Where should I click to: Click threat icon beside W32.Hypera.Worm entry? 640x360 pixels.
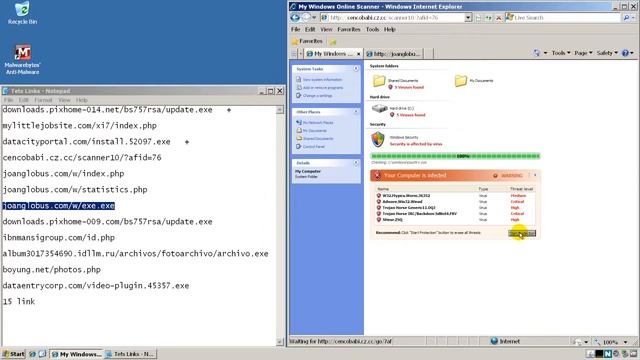[379, 196]
